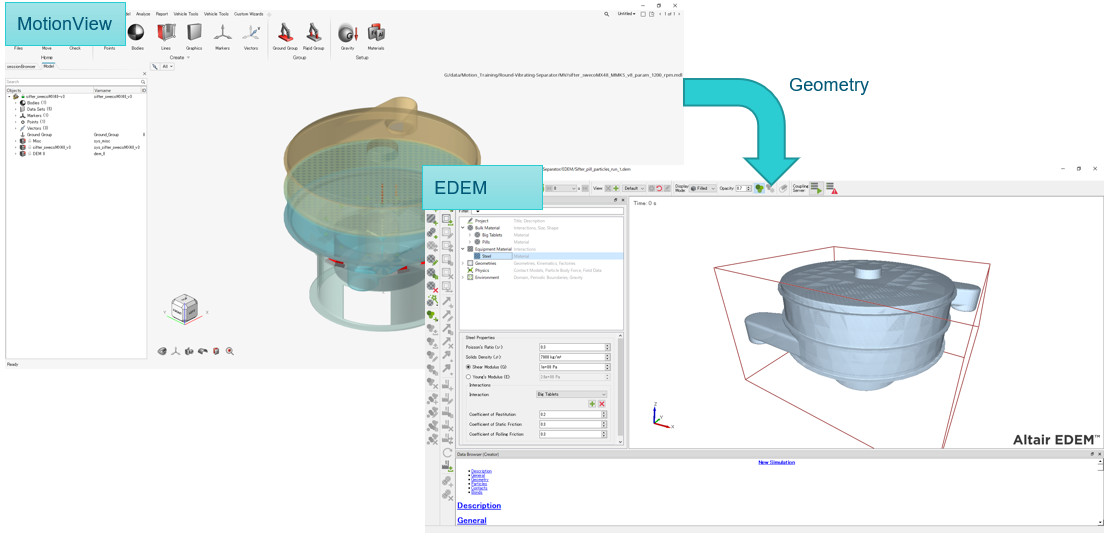This screenshot has height=538, width=1110.
Task: Switch to the Model browser tab
Action: [x=48, y=66]
